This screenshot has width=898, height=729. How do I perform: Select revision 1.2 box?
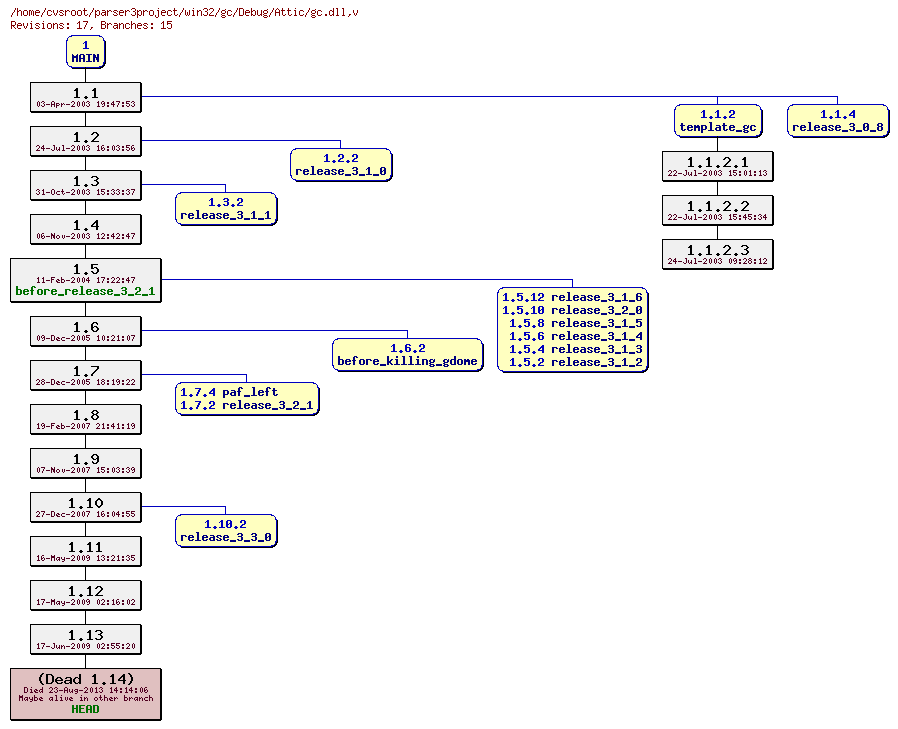pyautogui.click(x=85, y=141)
